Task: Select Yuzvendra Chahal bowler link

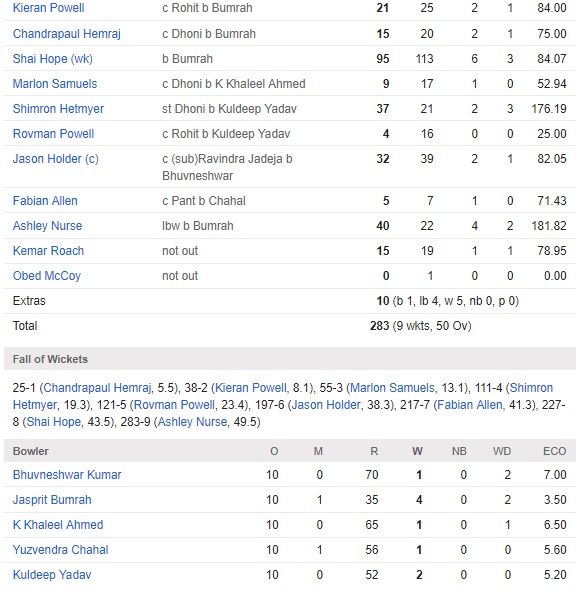Action: point(60,549)
